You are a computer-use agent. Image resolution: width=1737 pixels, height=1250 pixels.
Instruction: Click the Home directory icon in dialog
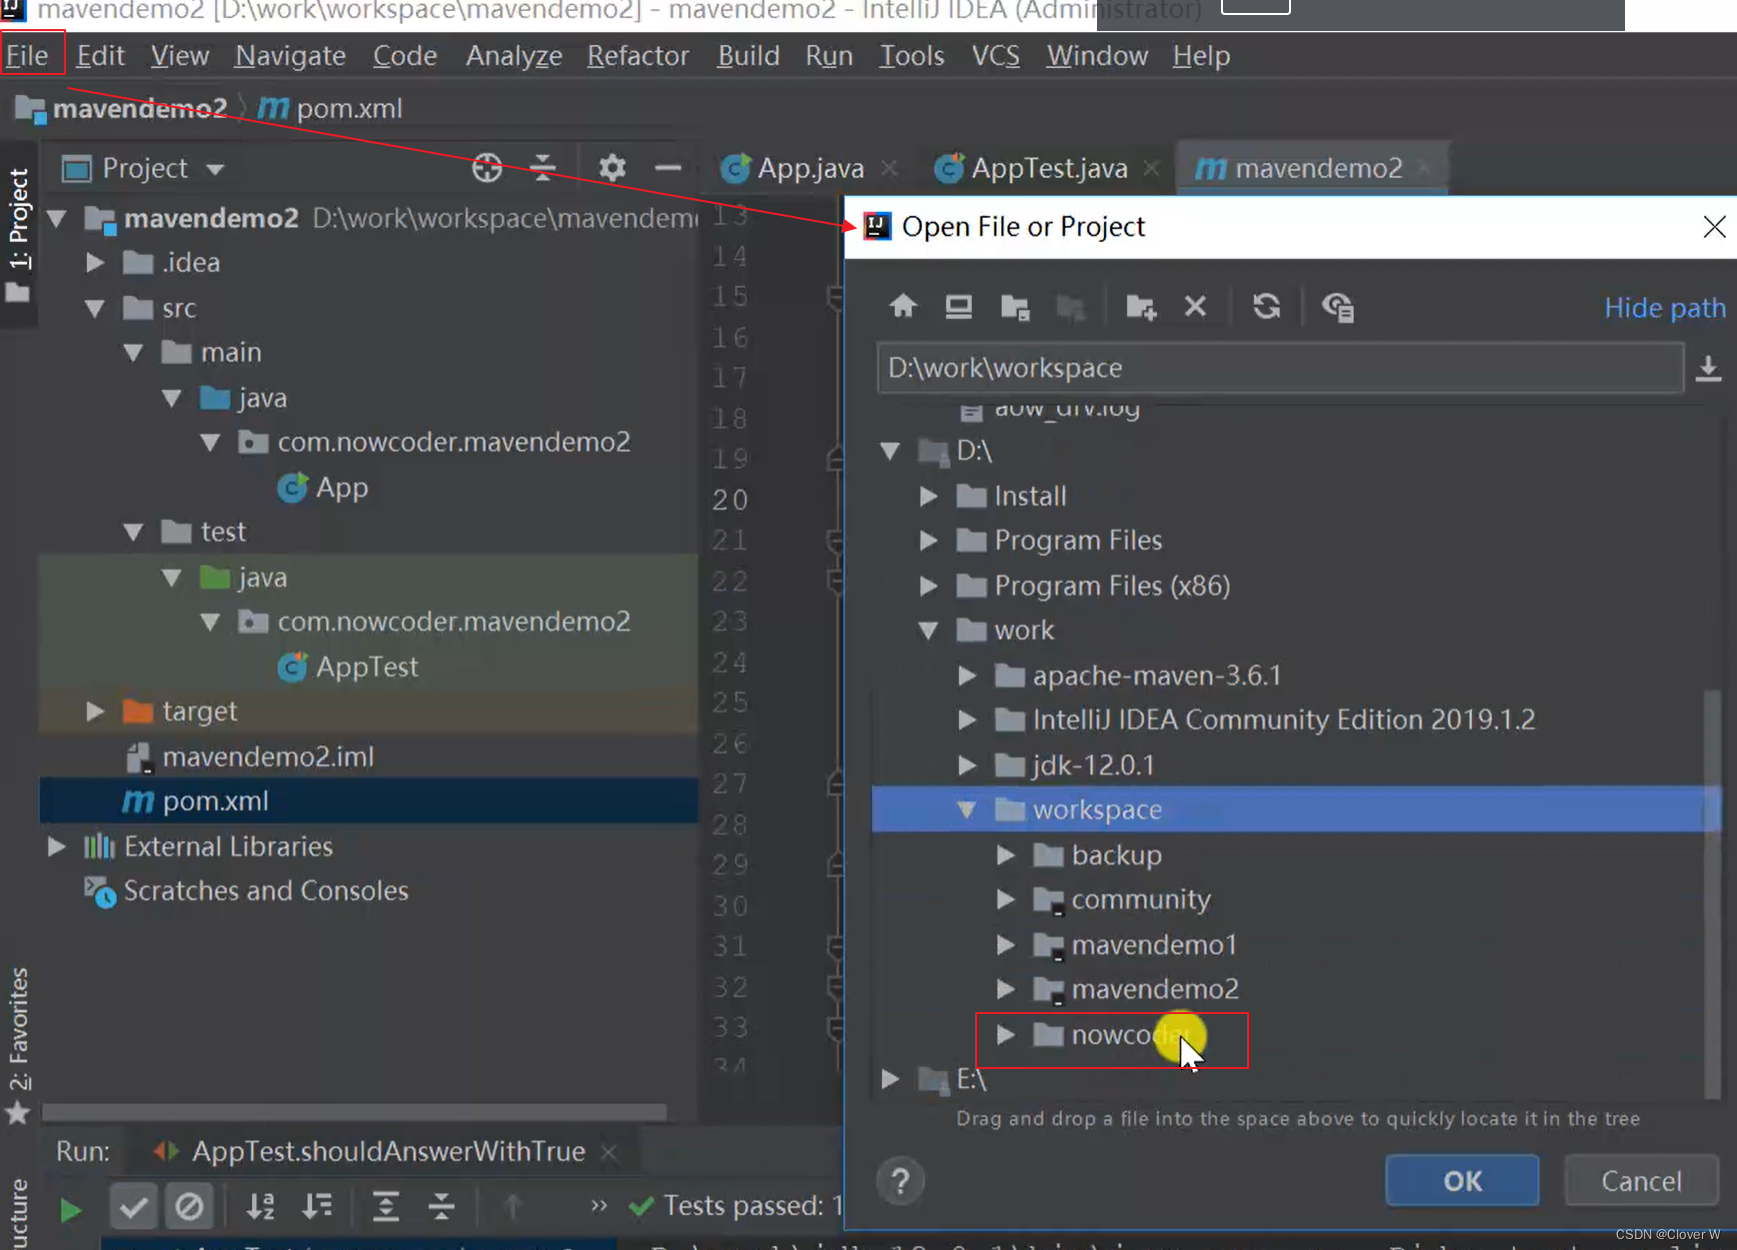click(x=903, y=306)
